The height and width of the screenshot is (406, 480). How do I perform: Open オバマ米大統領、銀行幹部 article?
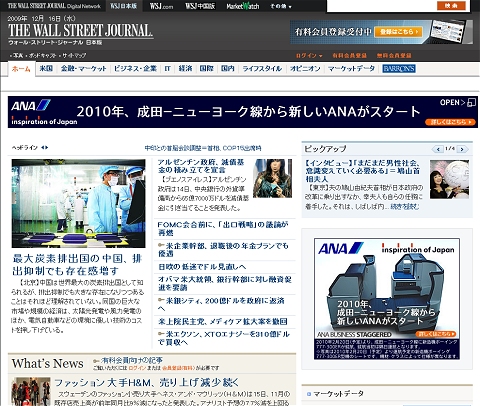pos(225,283)
